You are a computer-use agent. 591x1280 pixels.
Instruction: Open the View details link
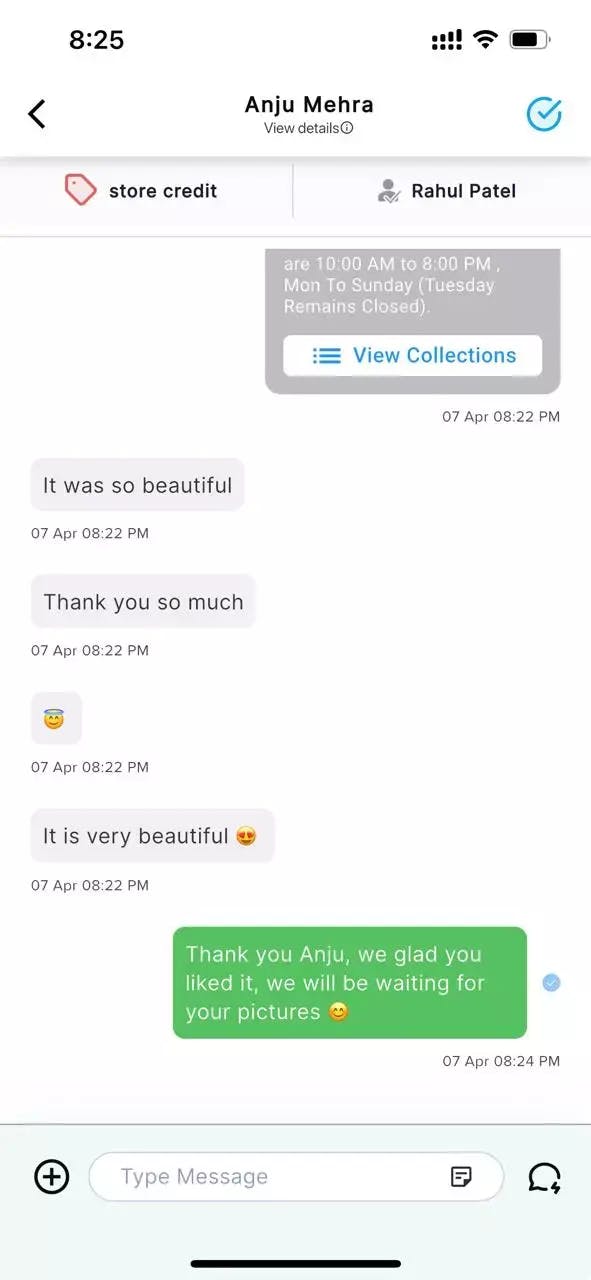(308, 128)
